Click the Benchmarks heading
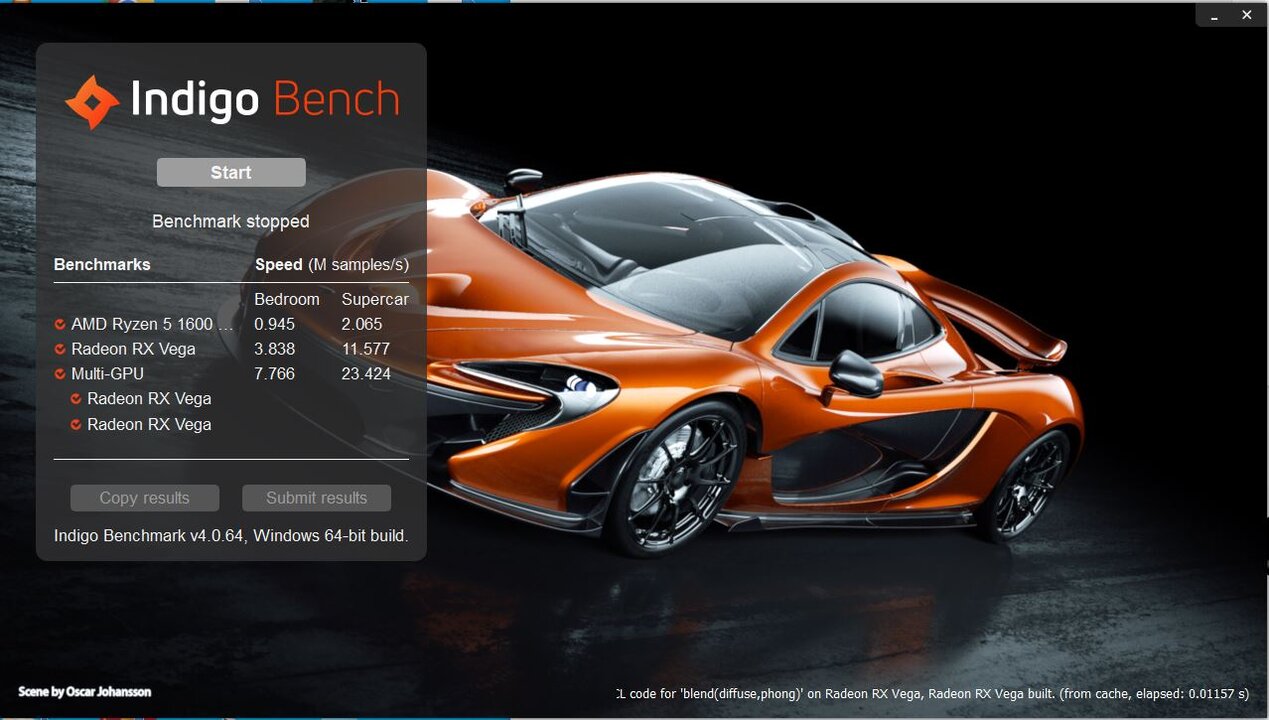This screenshot has height=720, width=1269. pos(102,265)
